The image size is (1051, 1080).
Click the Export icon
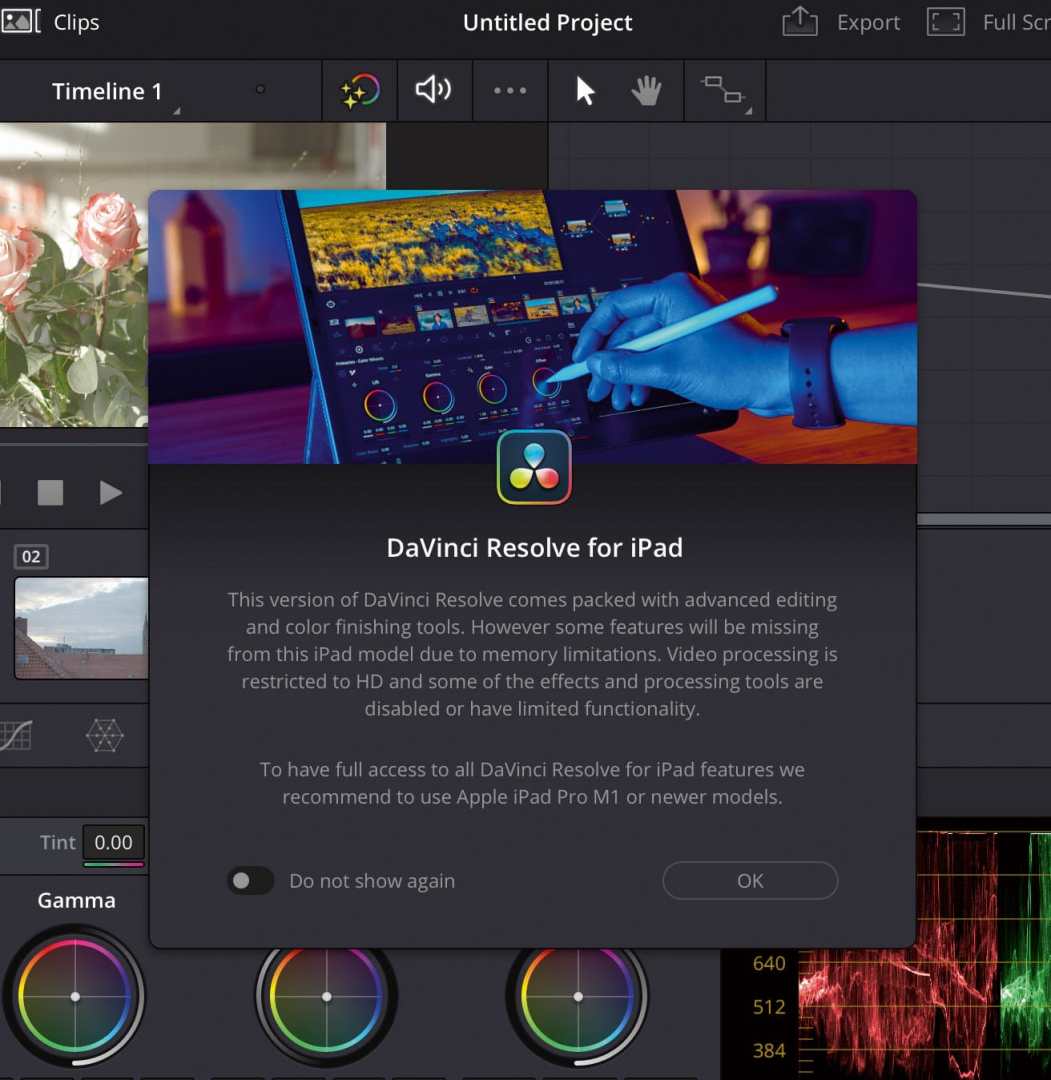(x=799, y=22)
